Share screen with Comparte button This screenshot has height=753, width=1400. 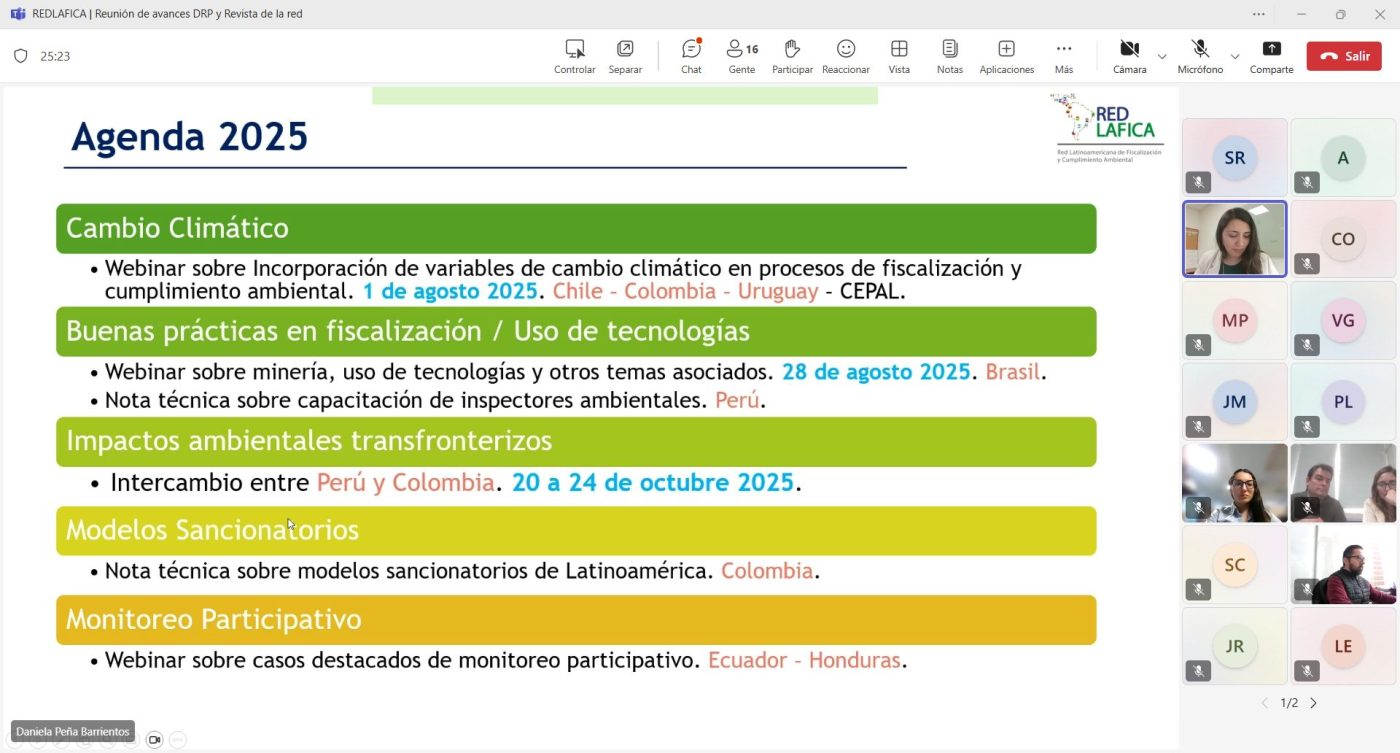pos(1271,56)
